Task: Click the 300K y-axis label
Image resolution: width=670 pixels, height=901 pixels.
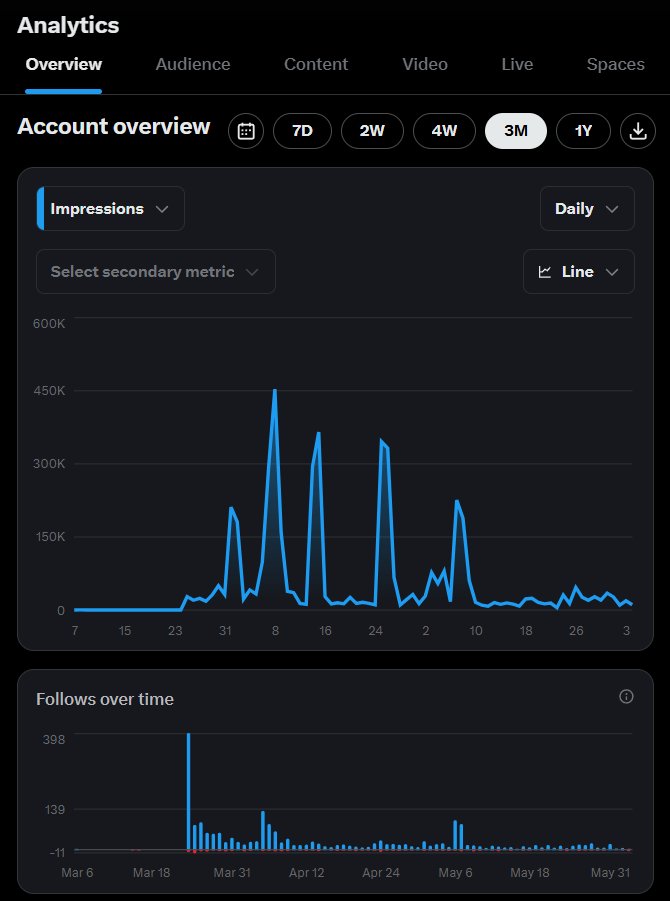Action: [x=49, y=464]
